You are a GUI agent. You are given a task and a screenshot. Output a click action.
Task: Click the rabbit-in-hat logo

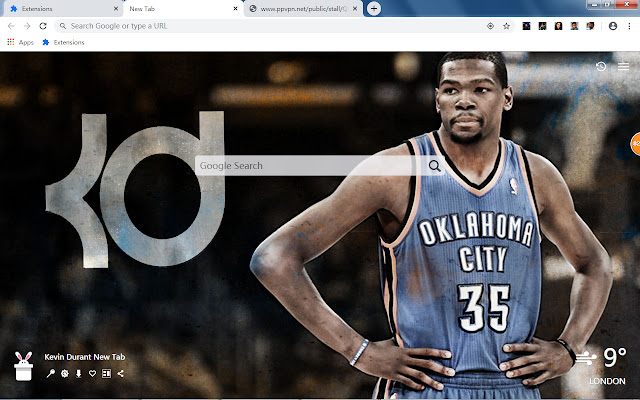(23, 366)
